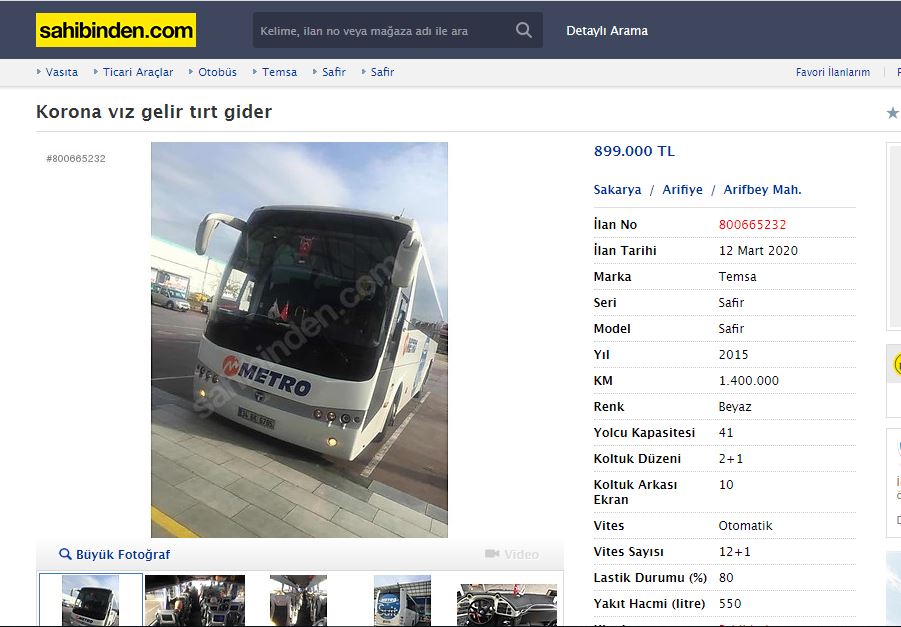The image size is (901, 627).
Task: Go to Vasıta breadcrumb
Action: (61, 72)
